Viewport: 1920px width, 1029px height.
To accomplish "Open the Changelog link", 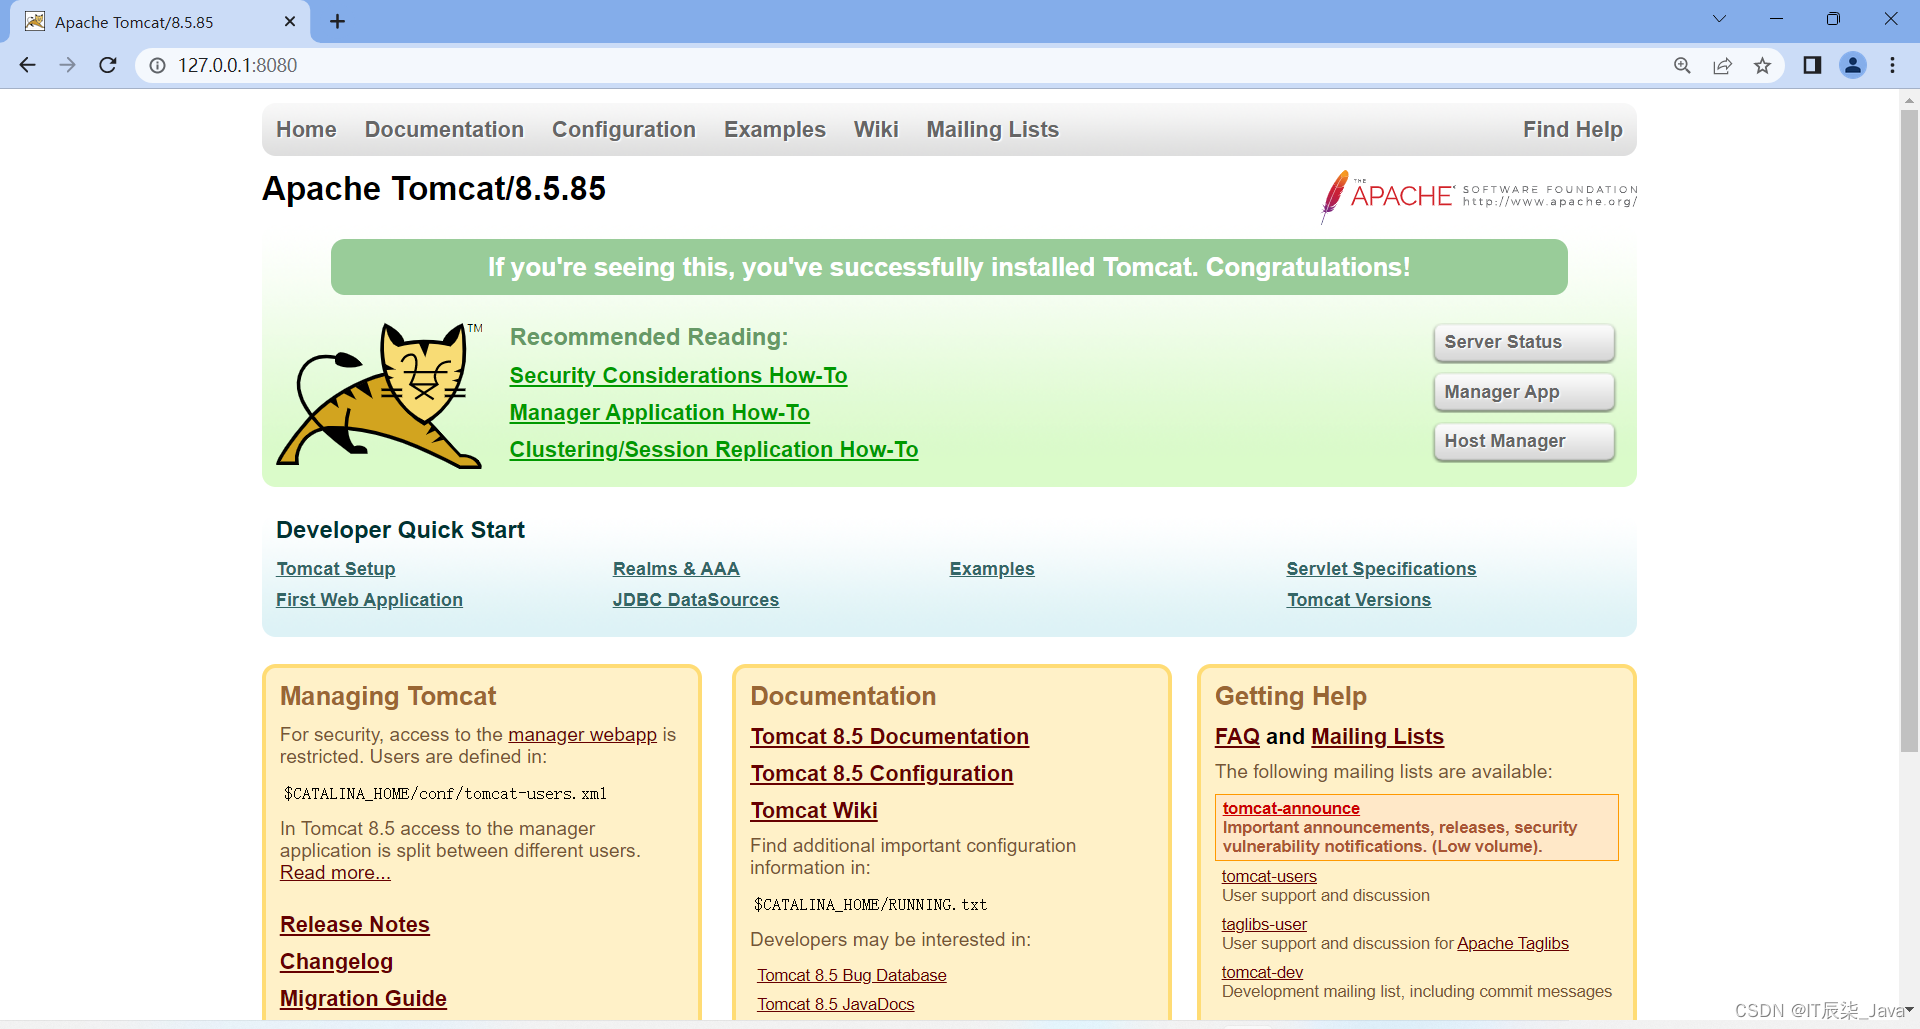I will coord(336,962).
